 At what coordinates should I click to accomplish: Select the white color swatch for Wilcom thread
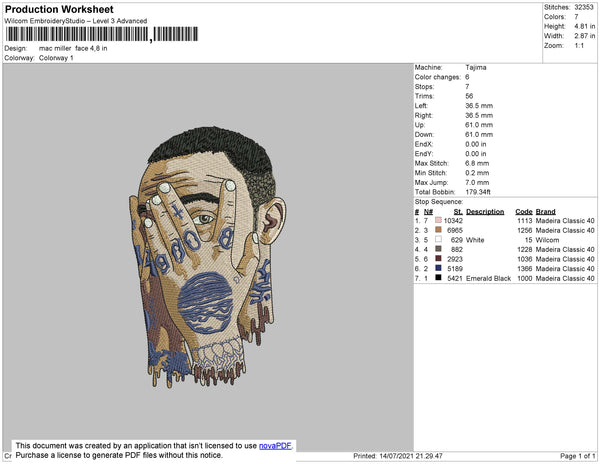(x=439, y=239)
